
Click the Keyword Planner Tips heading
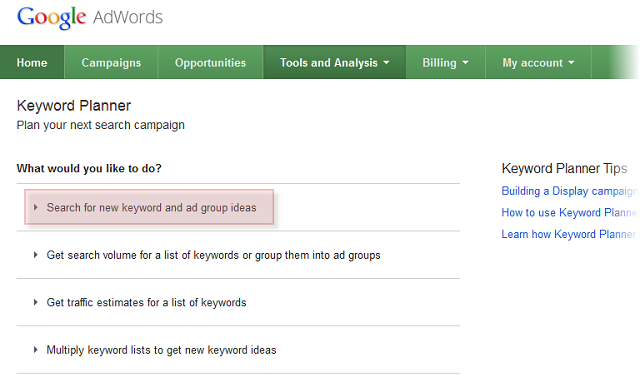(x=564, y=168)
